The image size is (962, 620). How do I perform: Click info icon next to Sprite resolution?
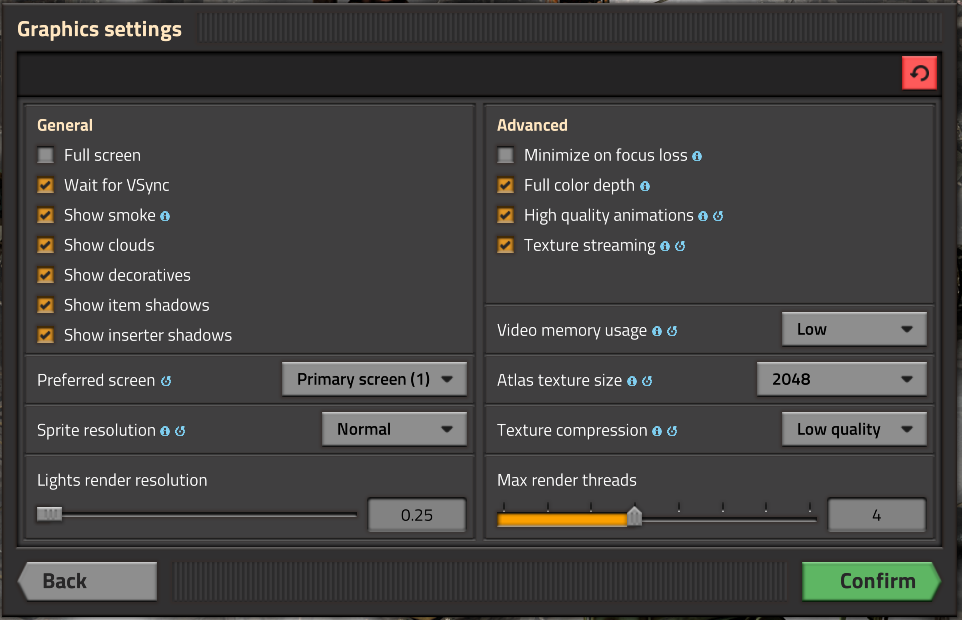(x=165, y=431)
